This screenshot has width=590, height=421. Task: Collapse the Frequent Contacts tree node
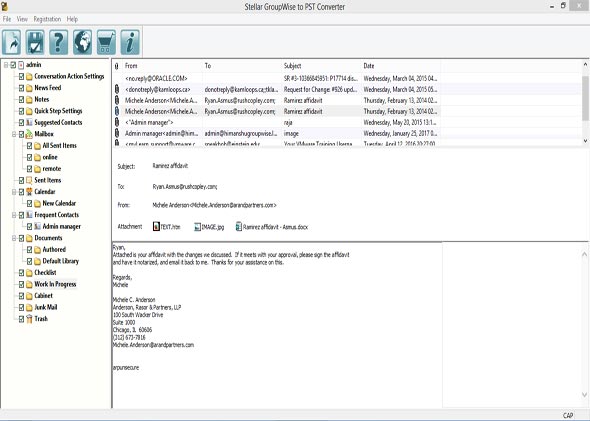point(14,215)
